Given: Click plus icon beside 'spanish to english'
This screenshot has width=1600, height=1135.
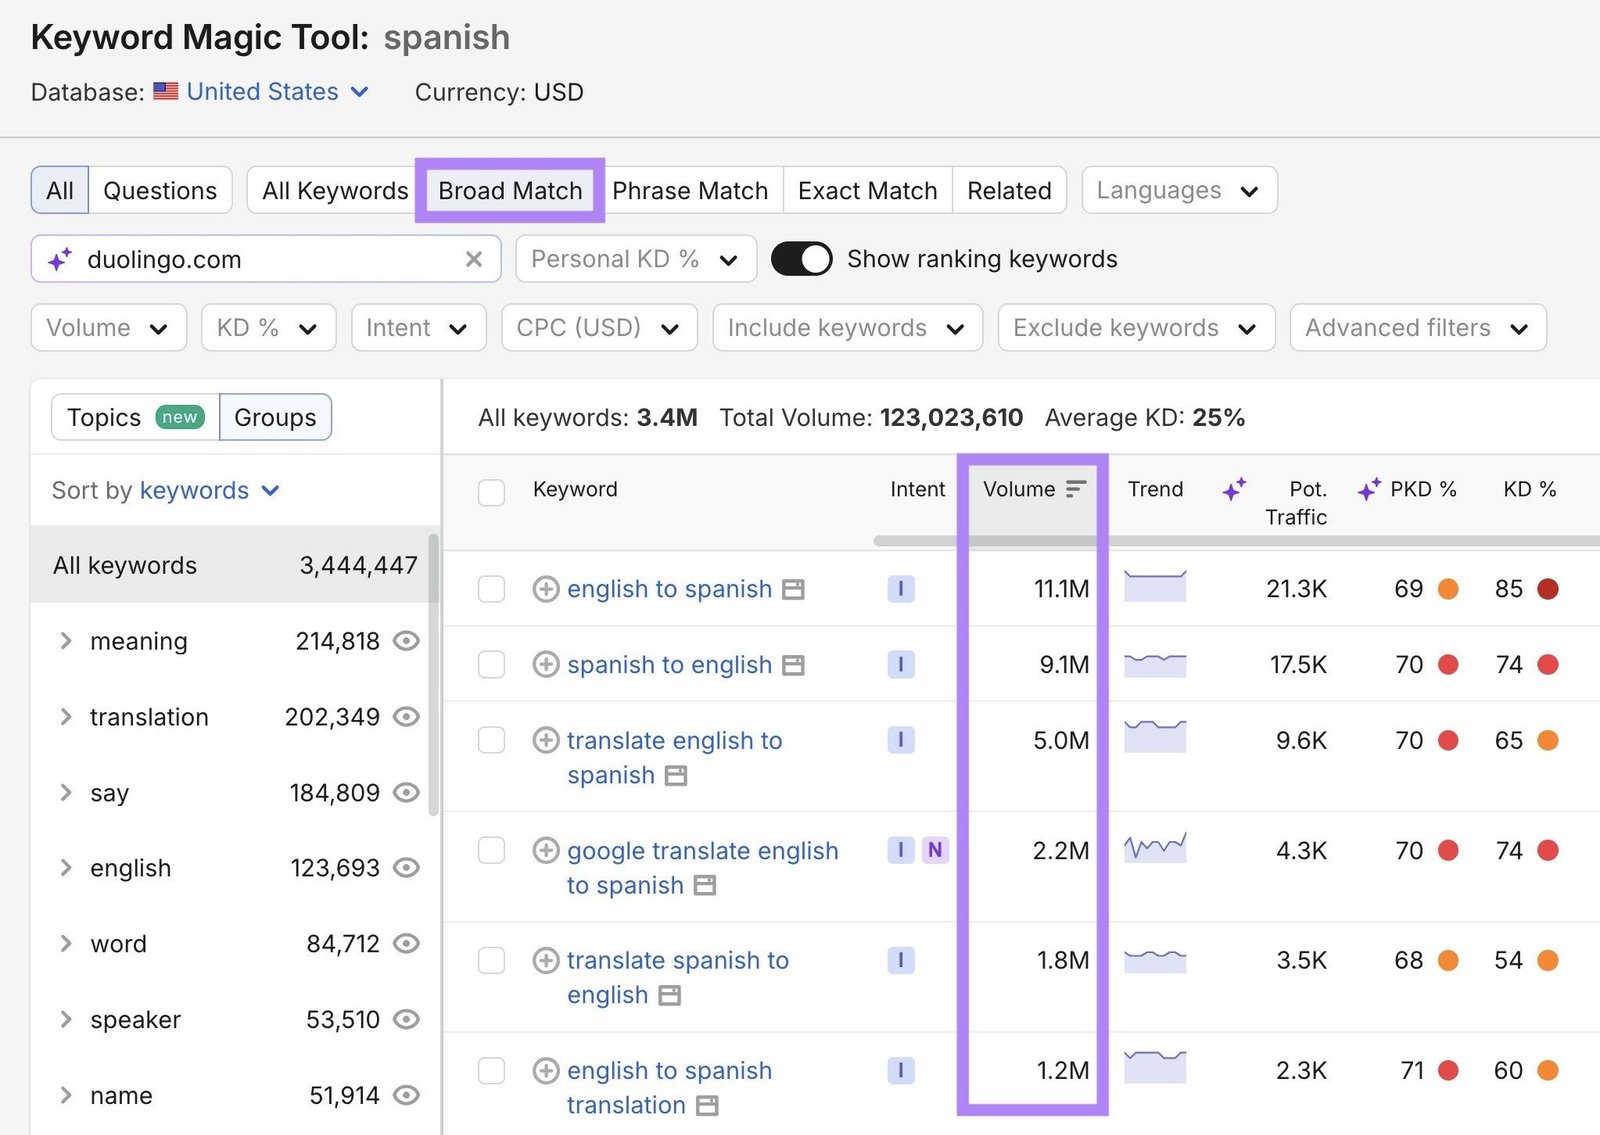Looking at the screenshot, I should coord(546,664).
